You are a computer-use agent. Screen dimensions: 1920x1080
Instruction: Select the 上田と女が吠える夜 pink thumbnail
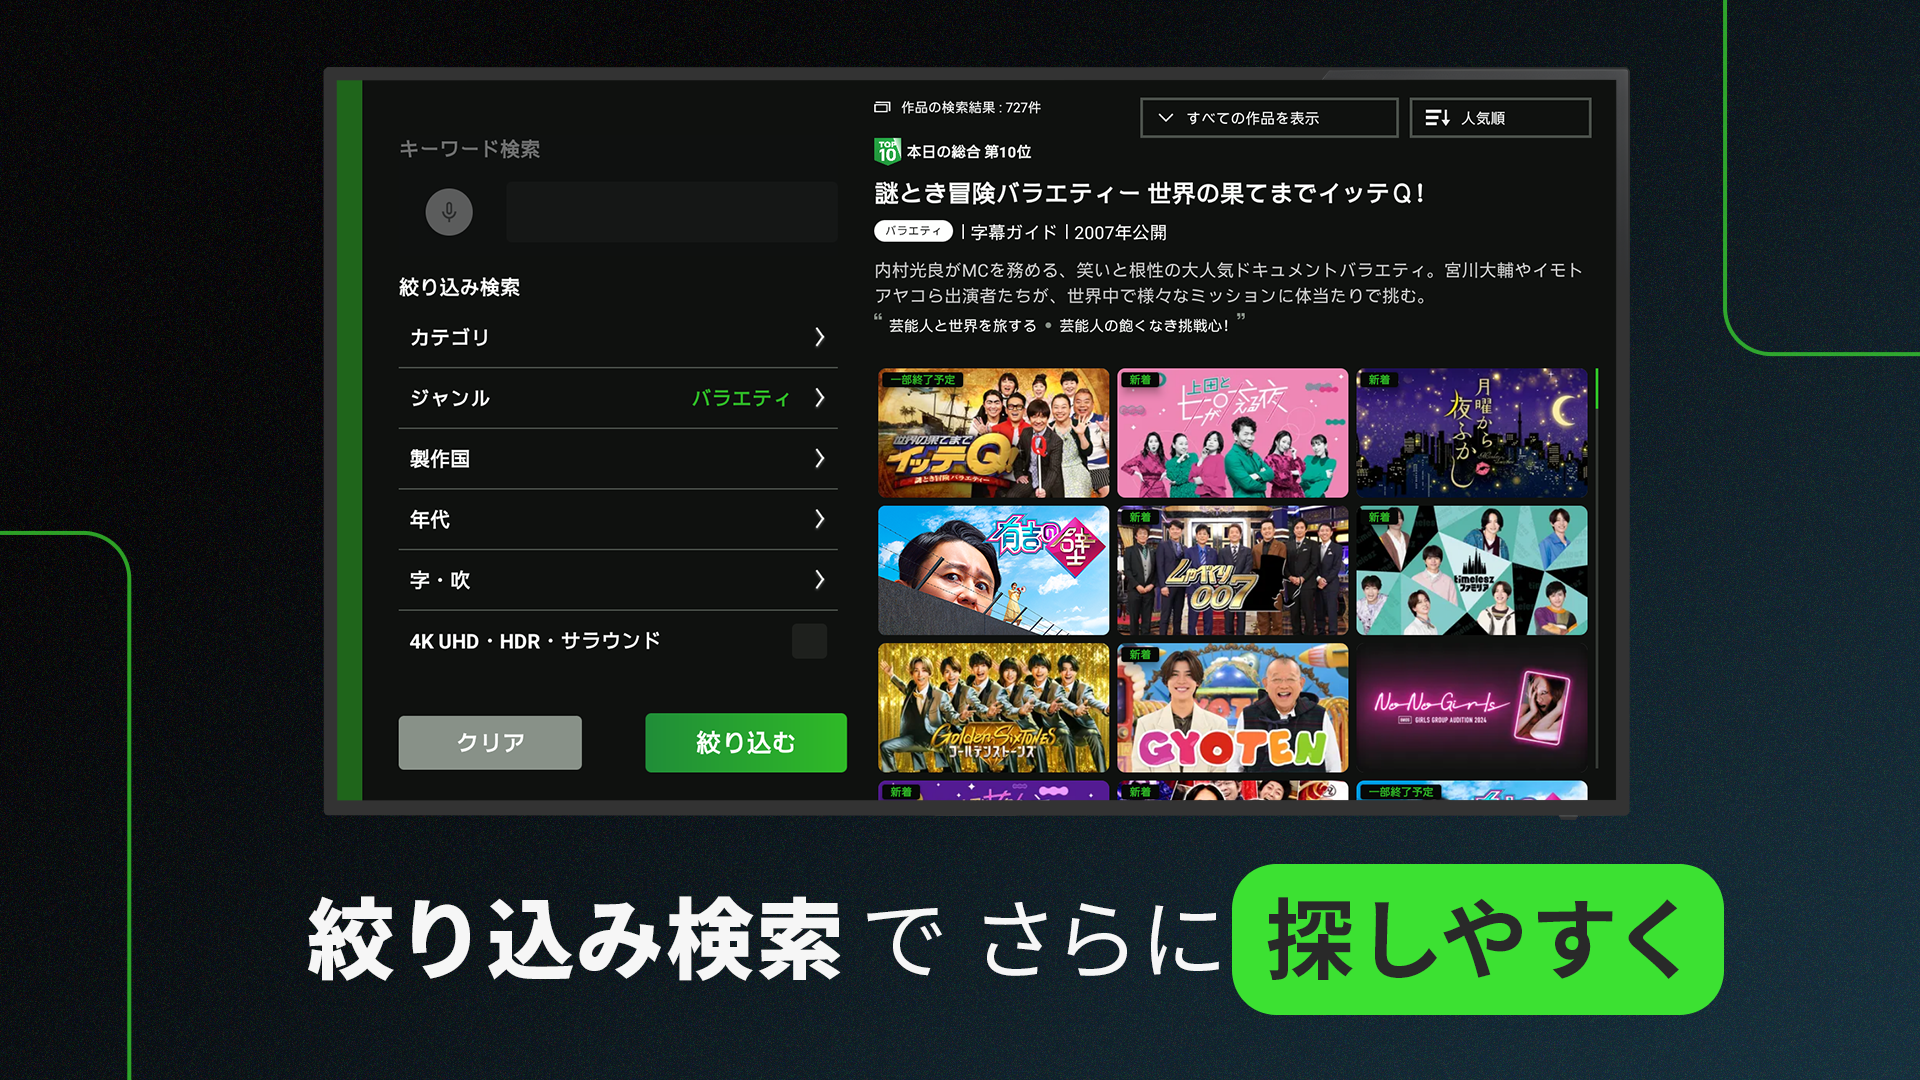[1232, 433]
